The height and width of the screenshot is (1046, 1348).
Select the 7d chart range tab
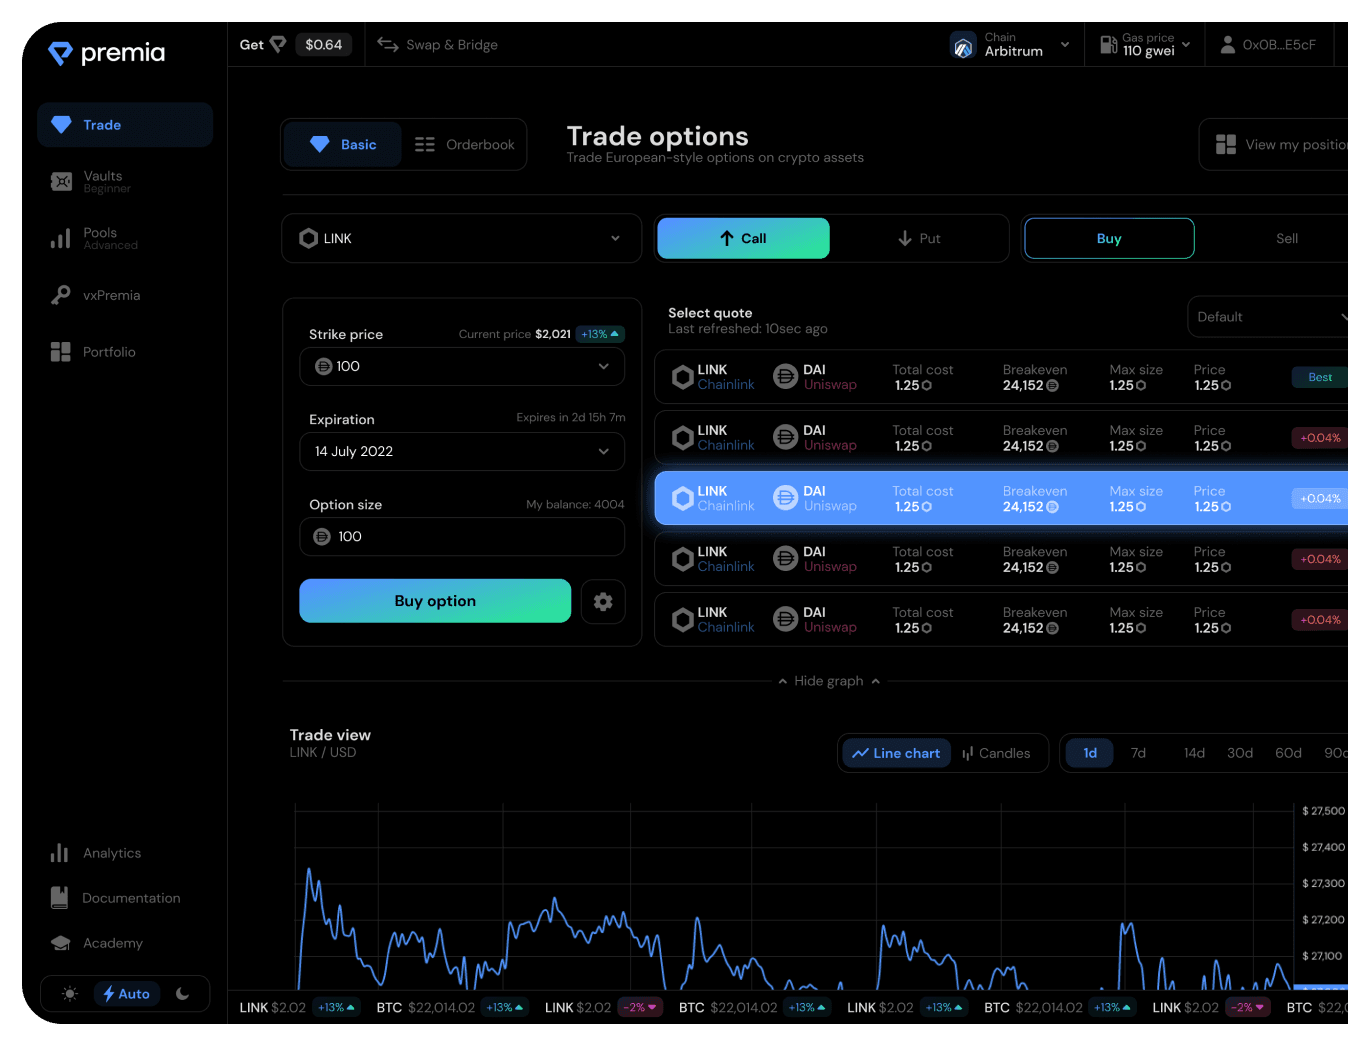click(1138, 753)
